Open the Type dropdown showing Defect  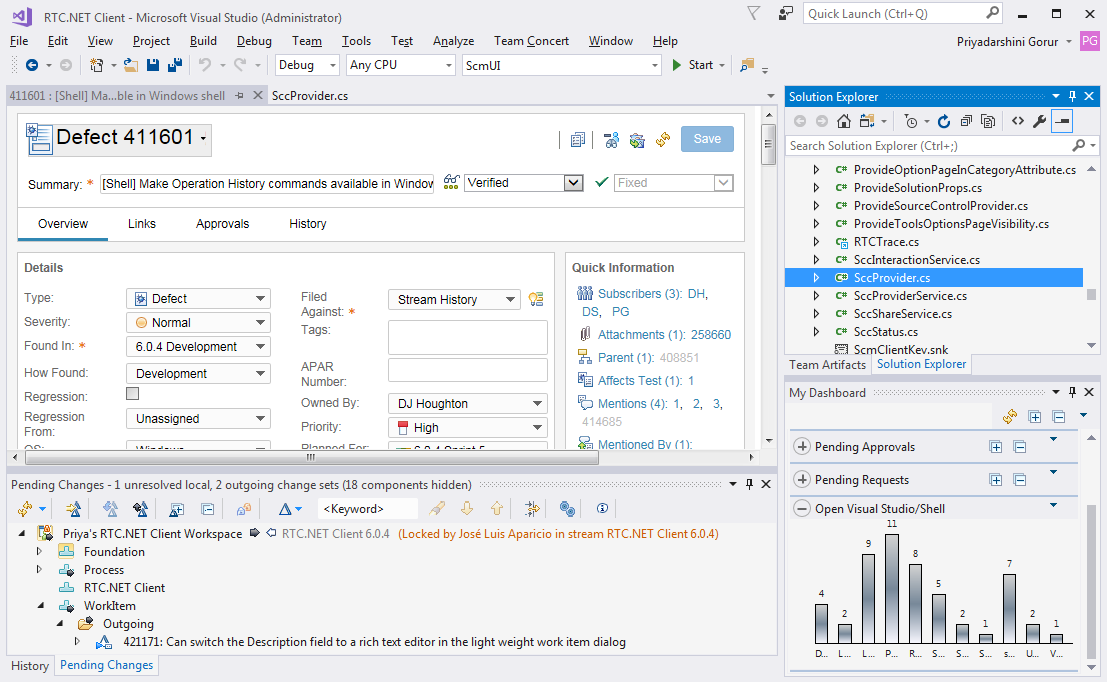[198, 299]
